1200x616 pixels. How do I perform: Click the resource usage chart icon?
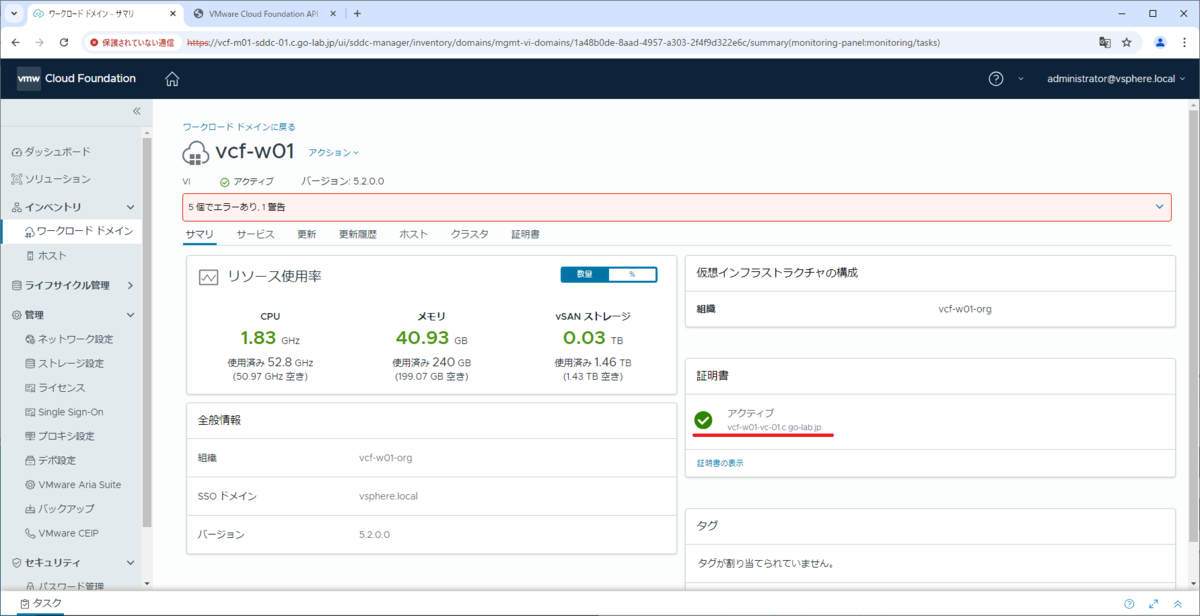point(208,277)
